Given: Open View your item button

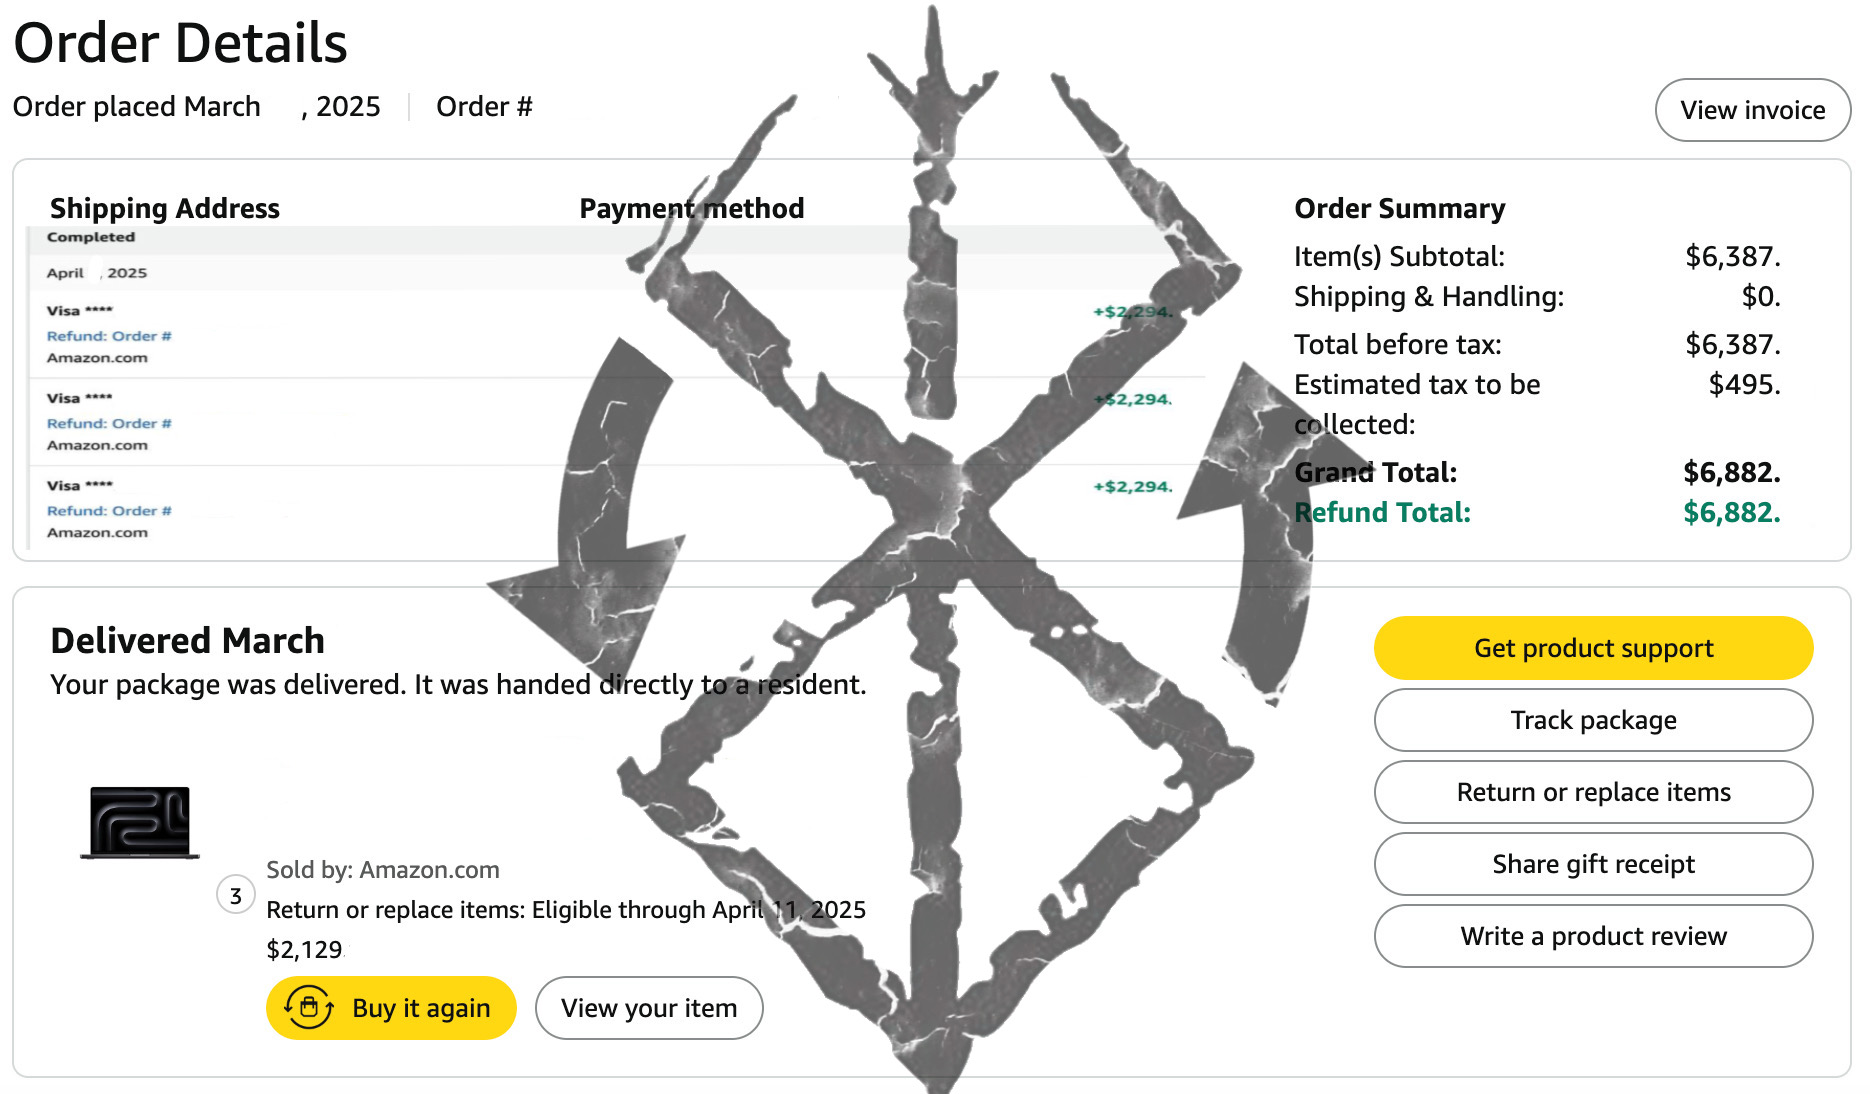Looking at the screenshot, I should pos(649,1008).
